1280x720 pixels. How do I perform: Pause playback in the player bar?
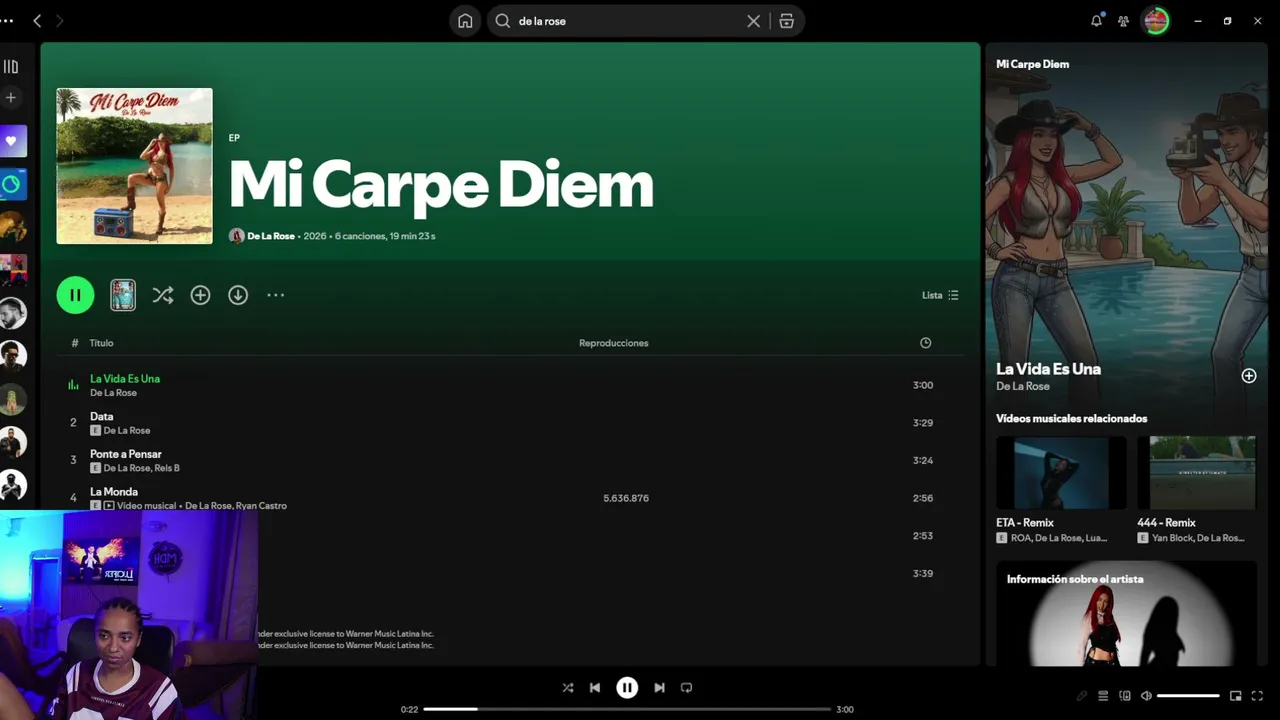click(x=627, y=688)
